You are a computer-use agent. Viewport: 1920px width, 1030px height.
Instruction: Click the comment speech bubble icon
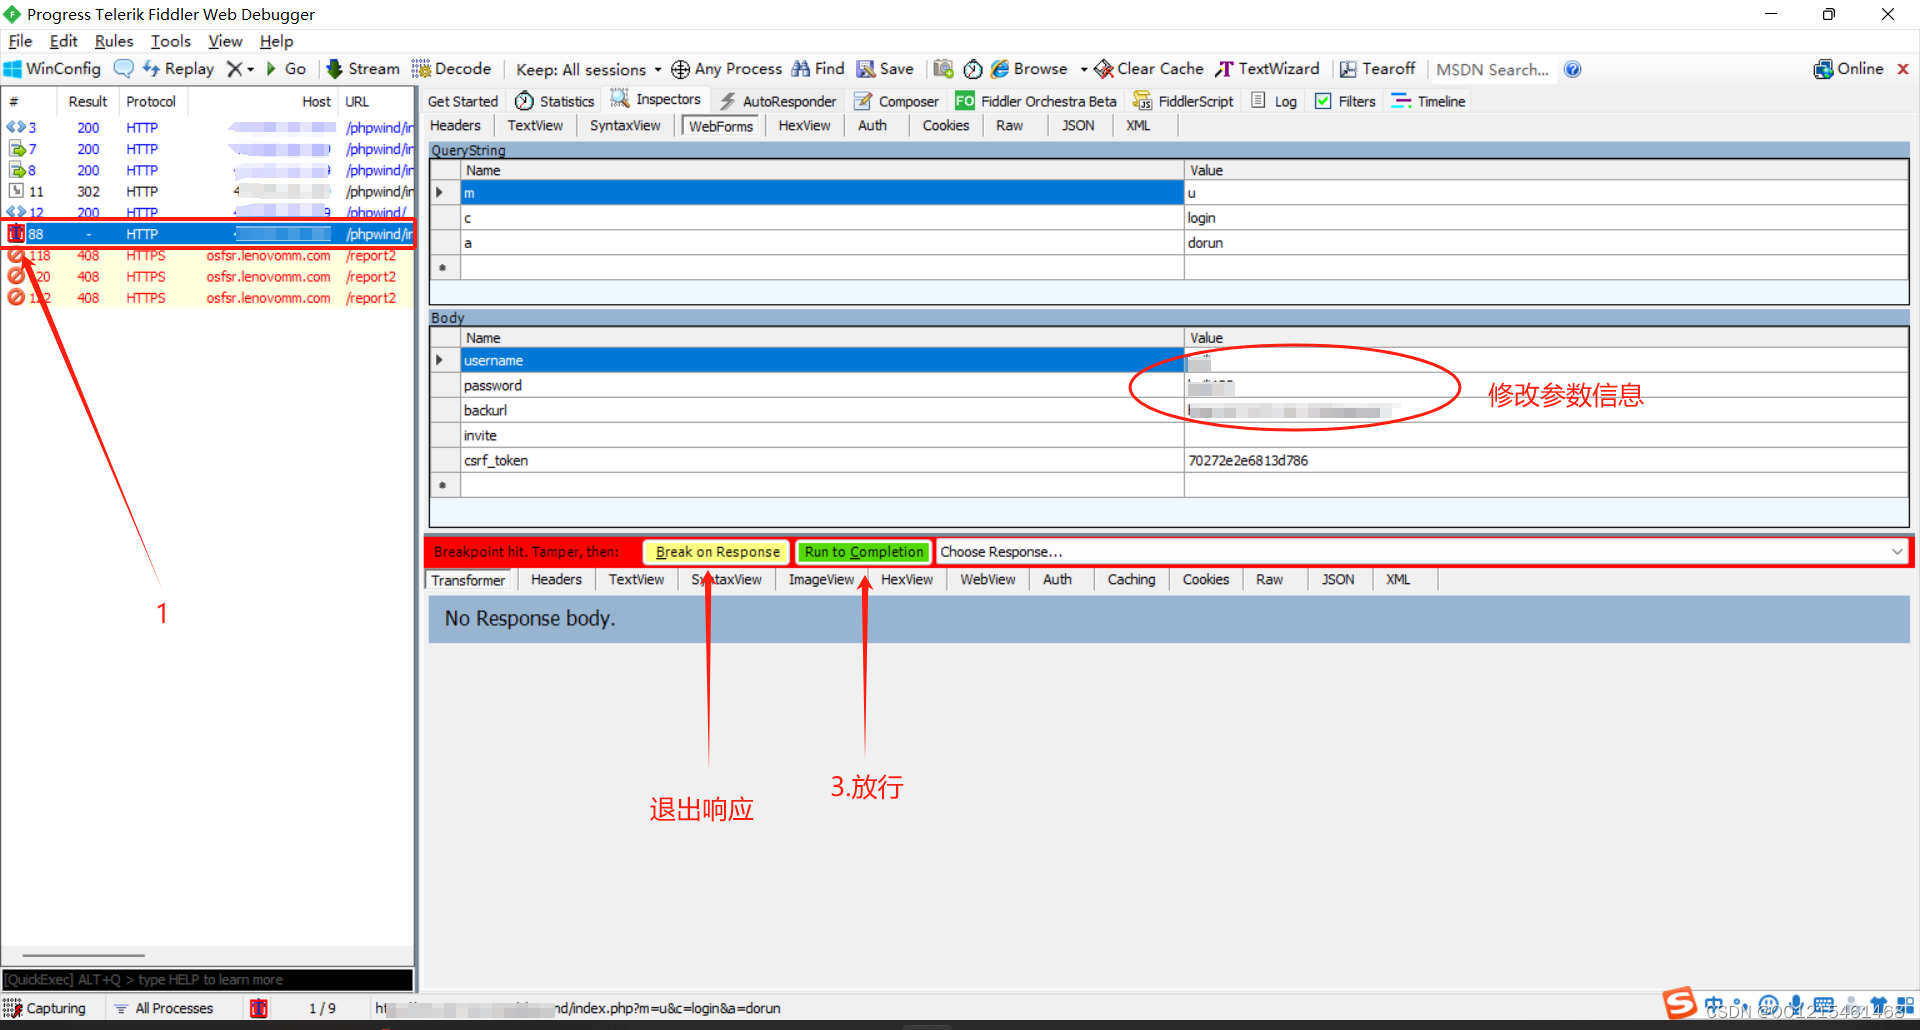pos(123,69)
